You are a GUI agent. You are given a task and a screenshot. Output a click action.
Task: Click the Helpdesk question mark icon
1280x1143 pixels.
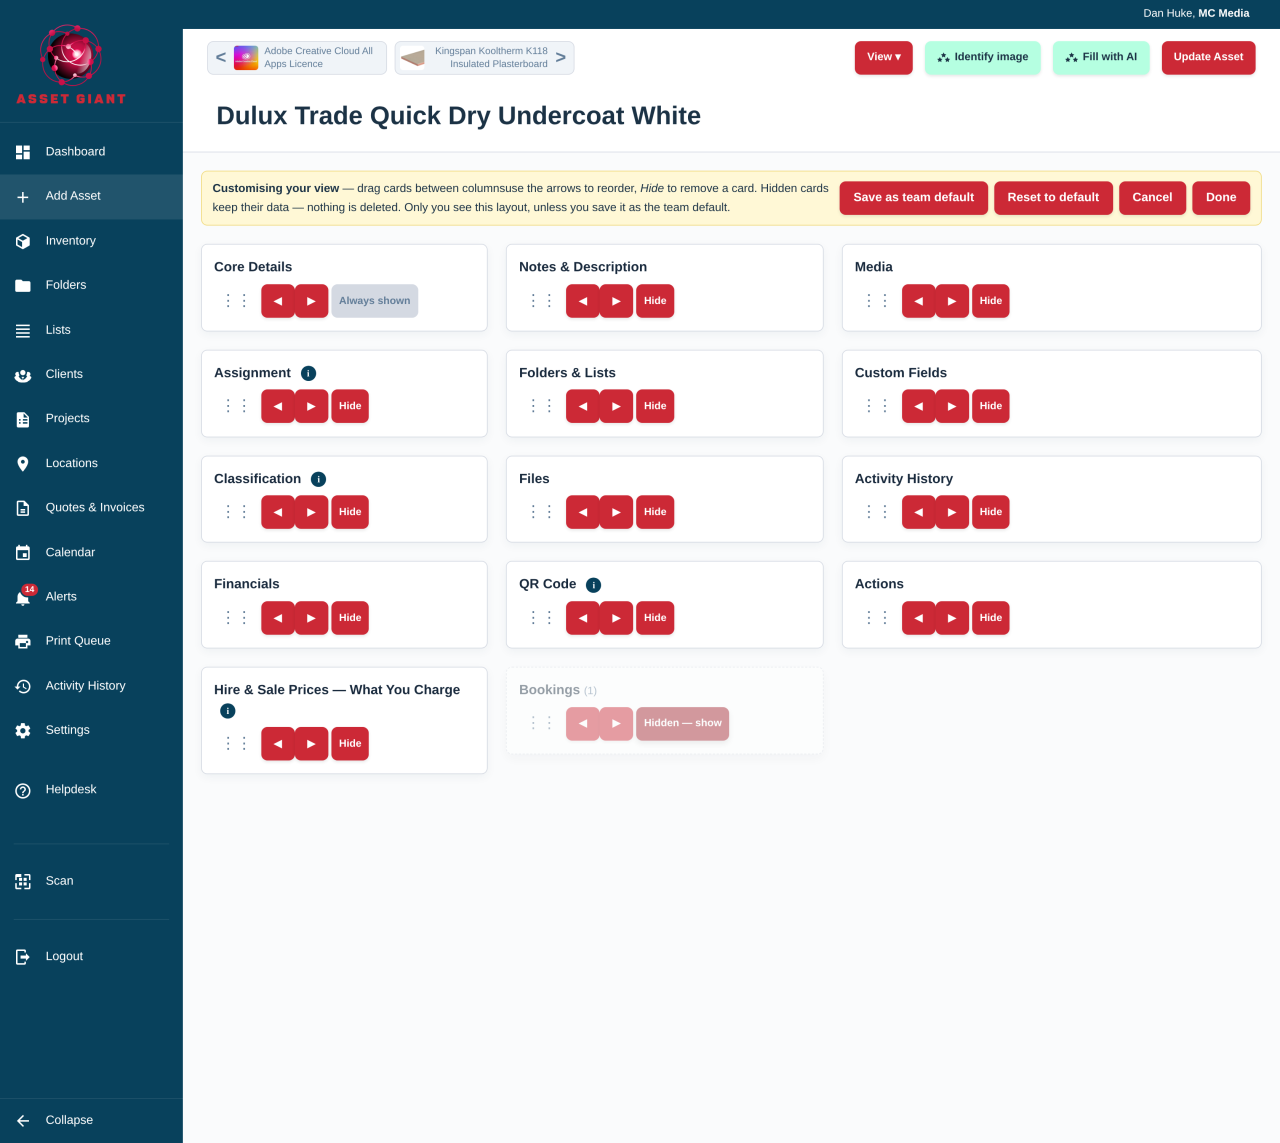click(23, 790)
